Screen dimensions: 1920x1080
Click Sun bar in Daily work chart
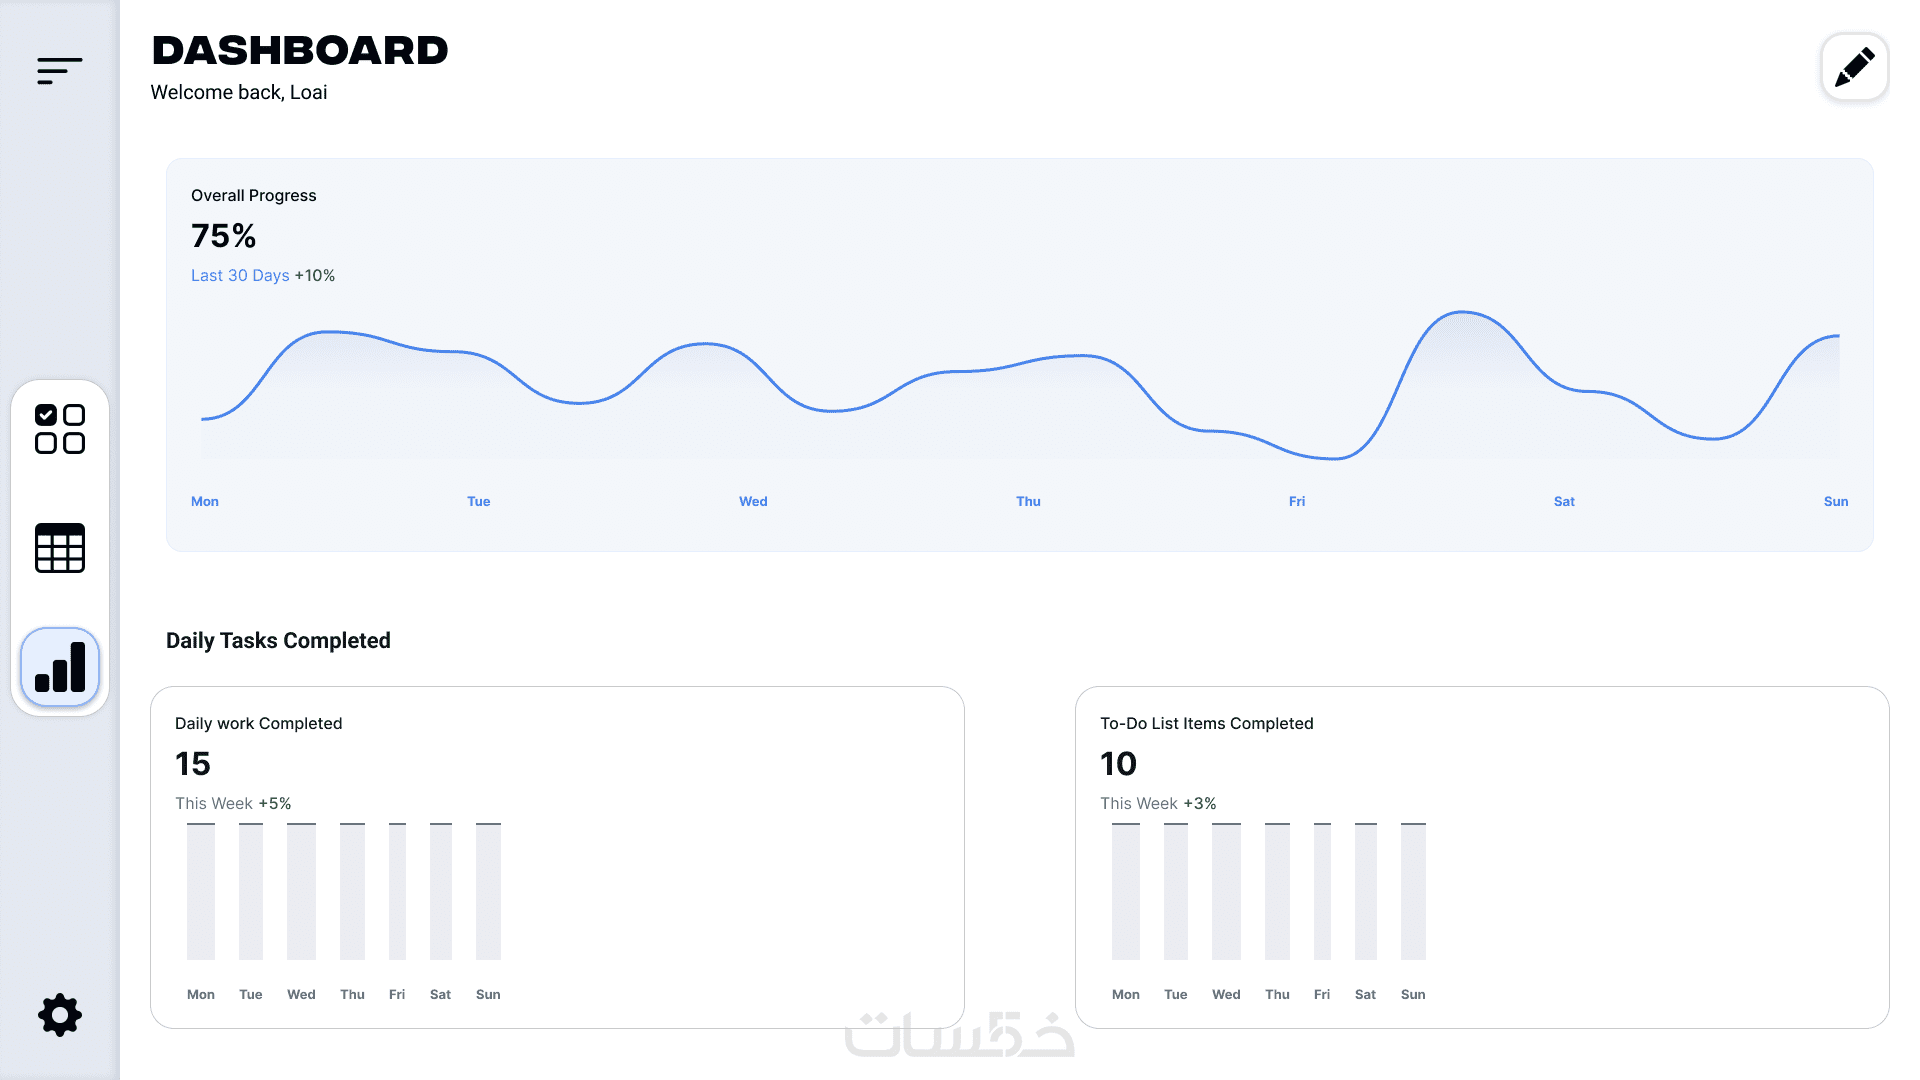[488, 891]
